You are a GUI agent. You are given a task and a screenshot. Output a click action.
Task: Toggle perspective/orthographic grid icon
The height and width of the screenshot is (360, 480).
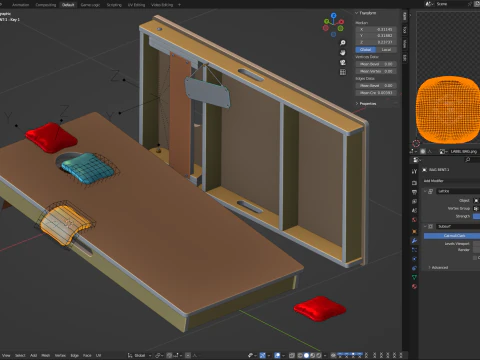[342, 72]
